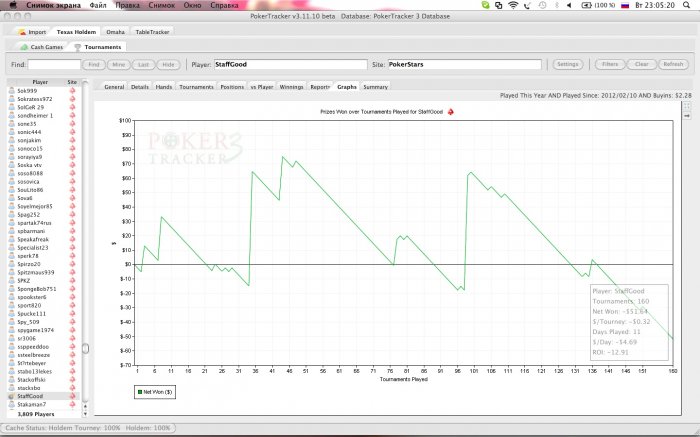Select player Specialist23 in the list
This screenshot has height=437, width=700.
33,248
